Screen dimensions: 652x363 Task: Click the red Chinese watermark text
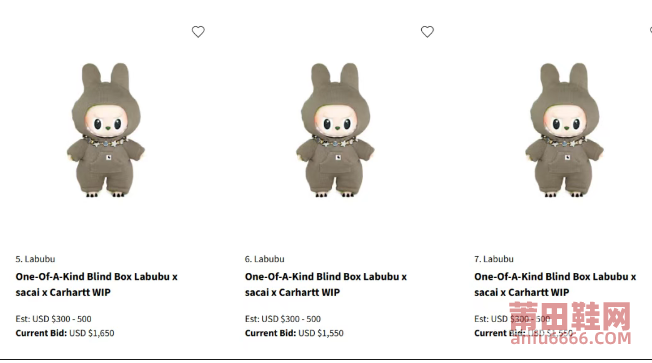[x=570, y=316]
